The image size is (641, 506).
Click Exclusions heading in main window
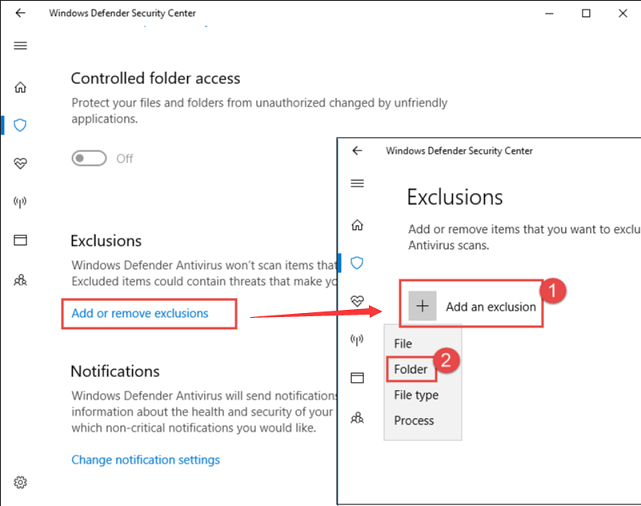click(x=106, y=241)
